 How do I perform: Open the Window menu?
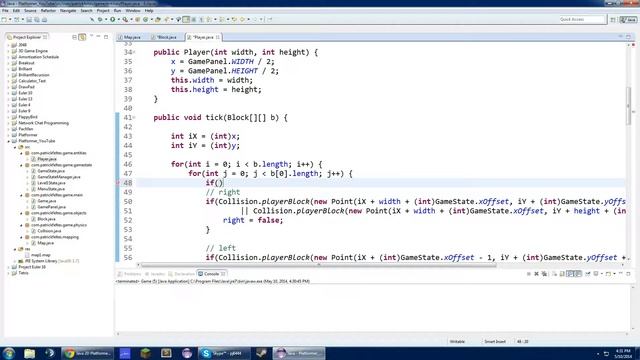[133, 11]
